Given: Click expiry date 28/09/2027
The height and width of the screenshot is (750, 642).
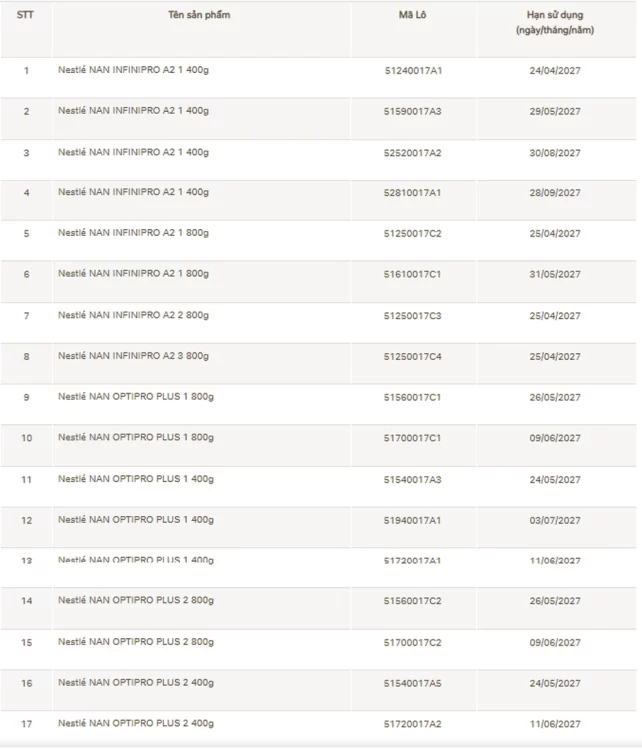Looking at the screenshot, I should click(x=555, y=193).
